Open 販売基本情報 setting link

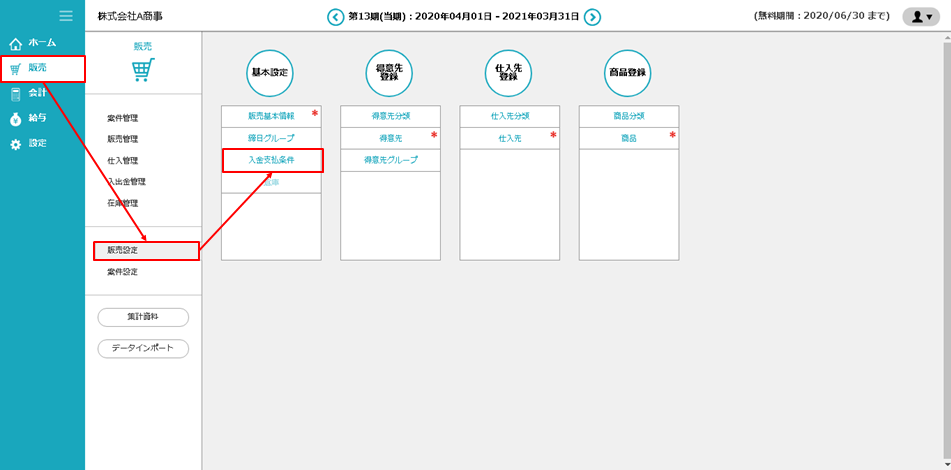pyautogui.click(x=270, y=116)
